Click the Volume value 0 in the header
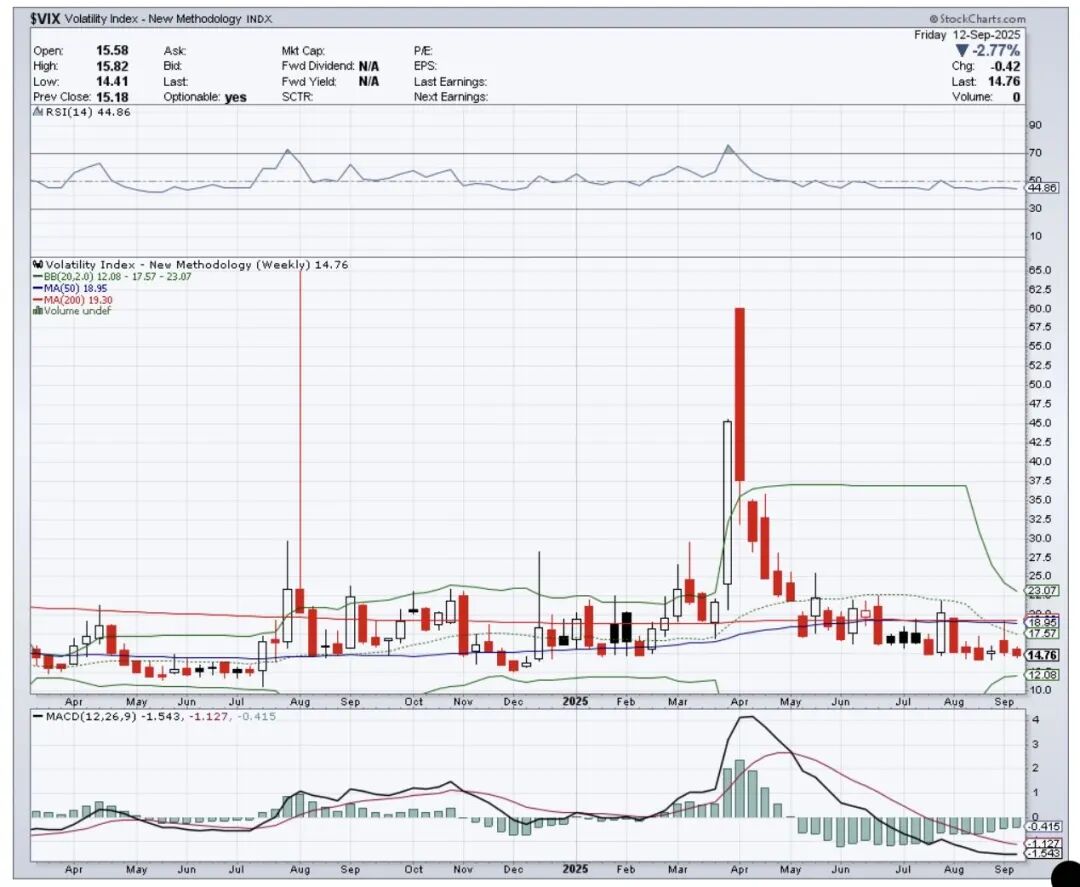The width and height of the screenshot is (1080, 887). [1017, 97]
